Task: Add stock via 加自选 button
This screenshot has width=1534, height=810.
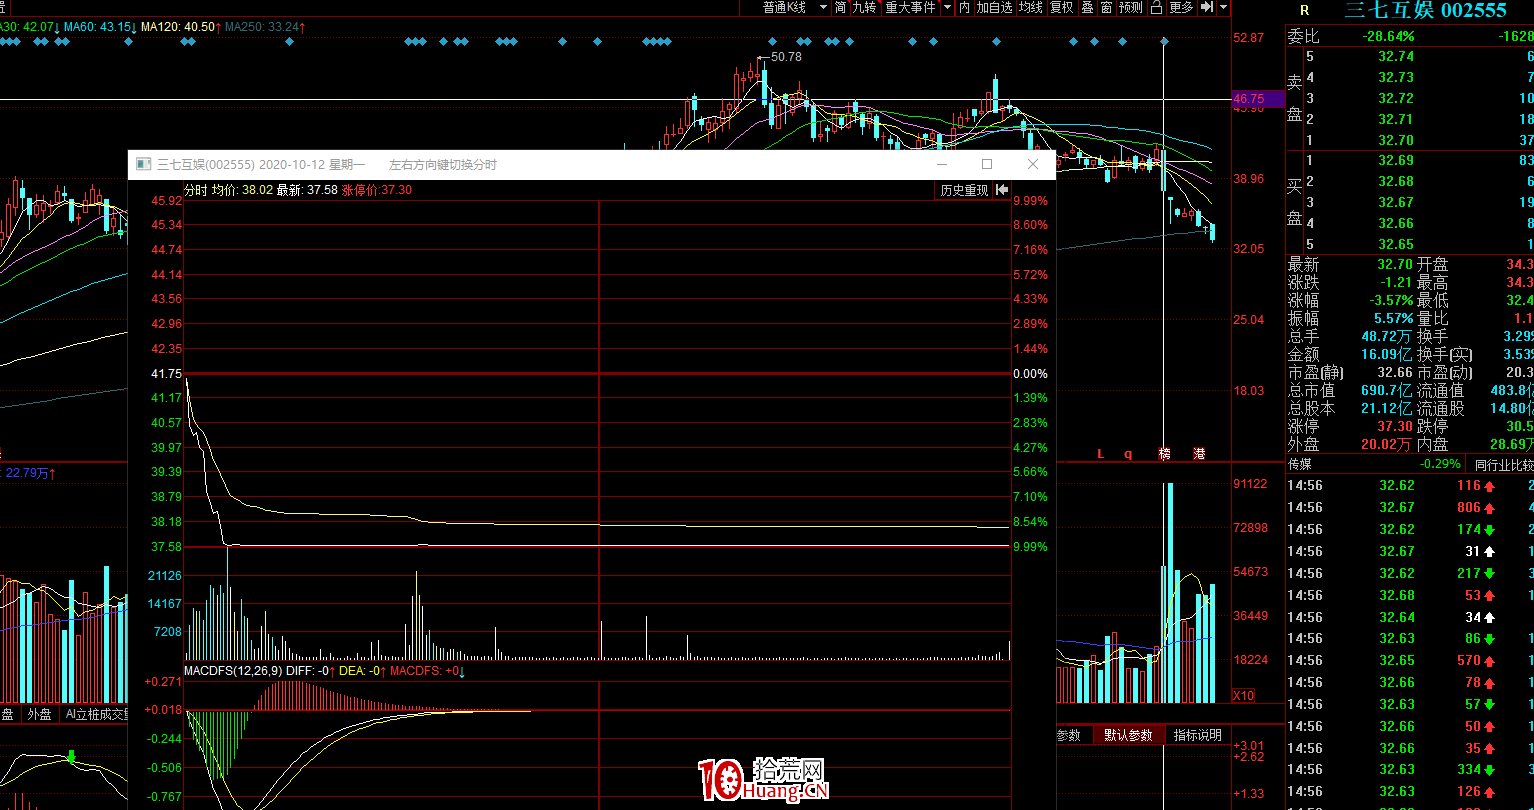Action: click(994, 7)
